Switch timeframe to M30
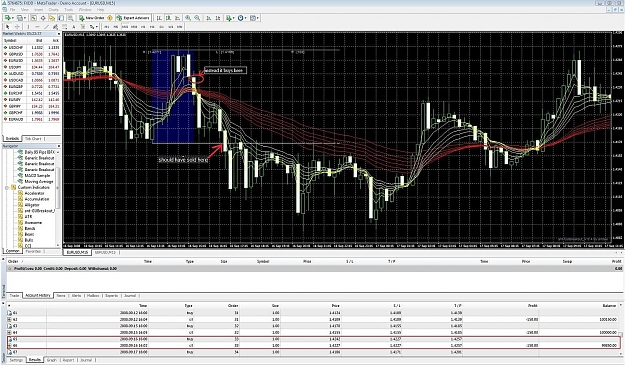The image size is (625, 365). (134, 27)
